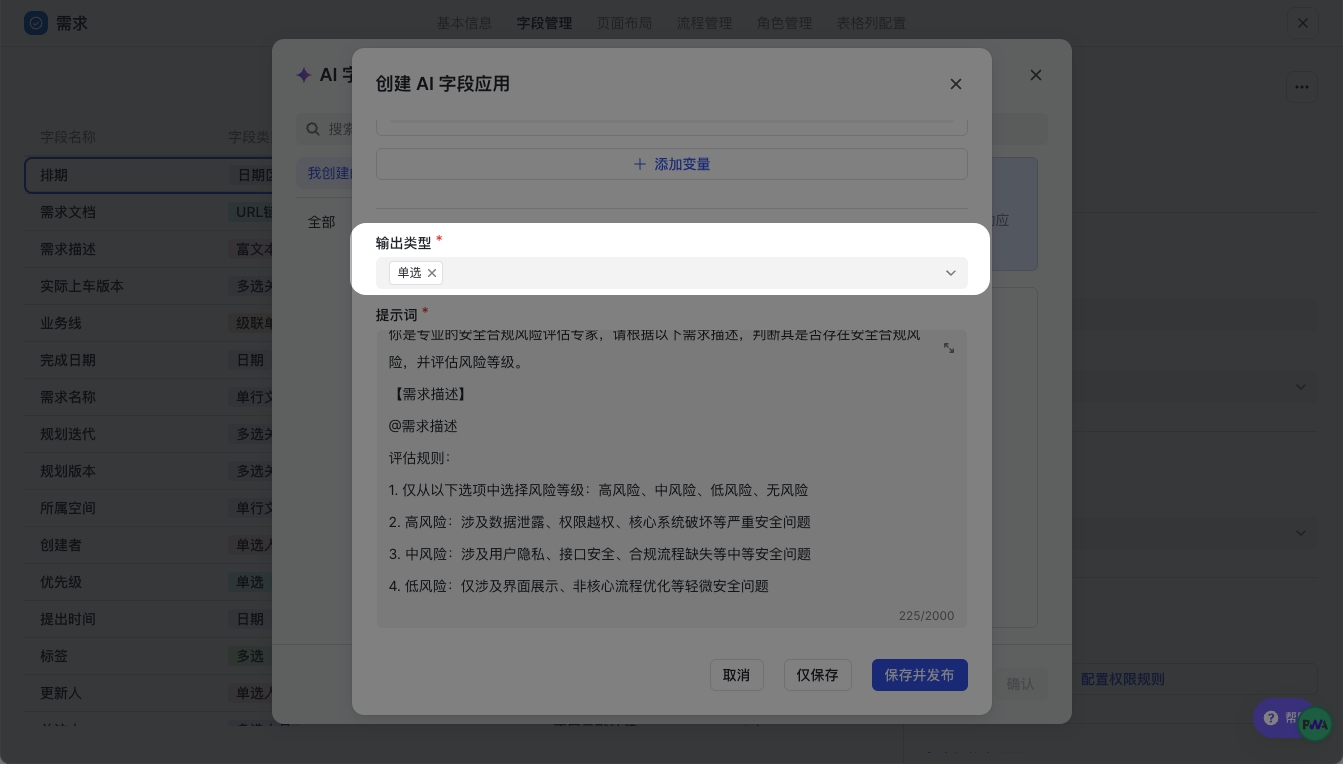This screenshot has width=1343, height=764.
Task: Switch to the 角色管理 tab
Action: 784,23
